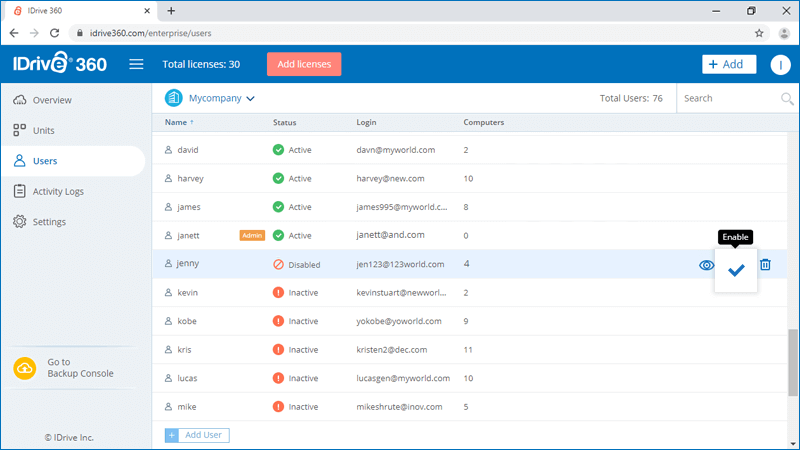Click email yokobe@yoworld.com
The width and height of the screenshot is (800, 450).
click(x=398, y=321)
